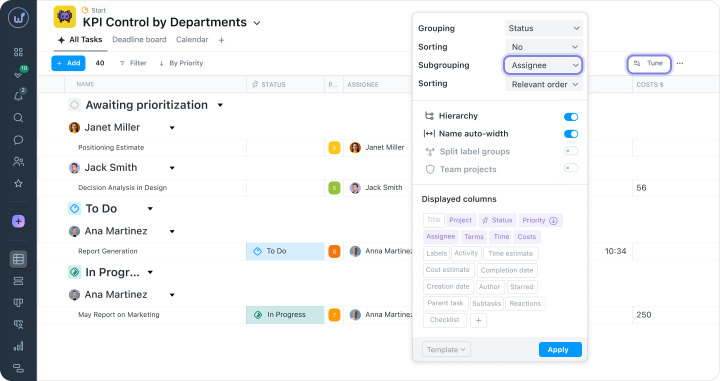Click the purple plus create button in sidebar
The image size is (720, 381).
click(x=18, y=221)
